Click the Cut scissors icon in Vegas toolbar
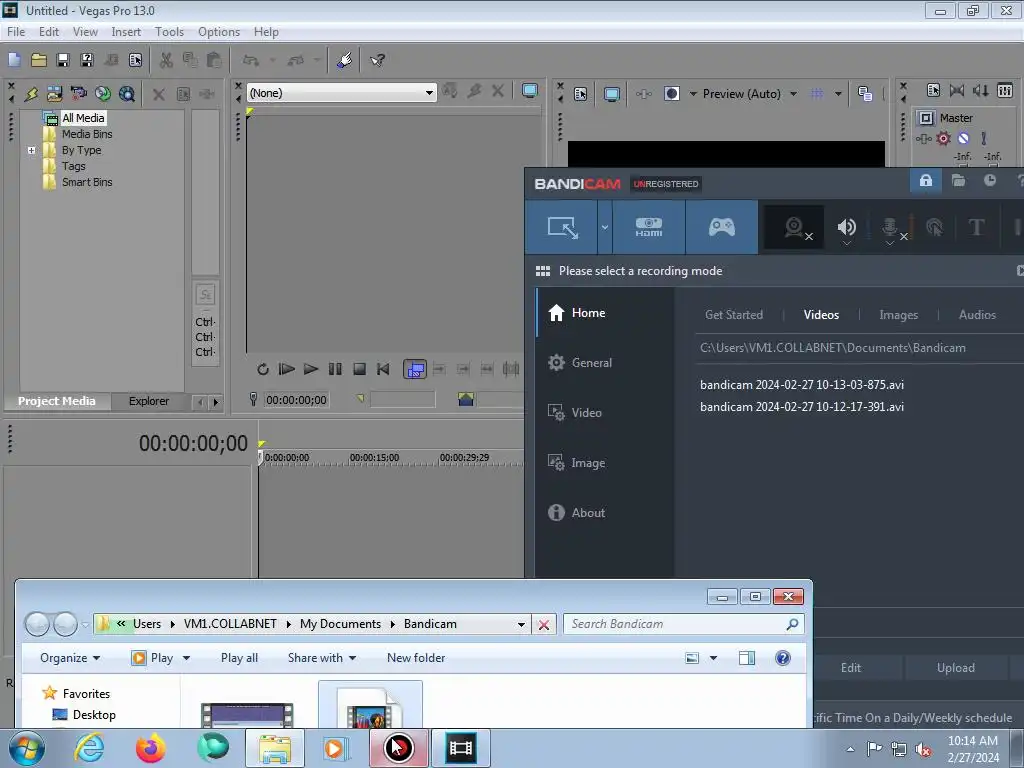 pos(166,60)
